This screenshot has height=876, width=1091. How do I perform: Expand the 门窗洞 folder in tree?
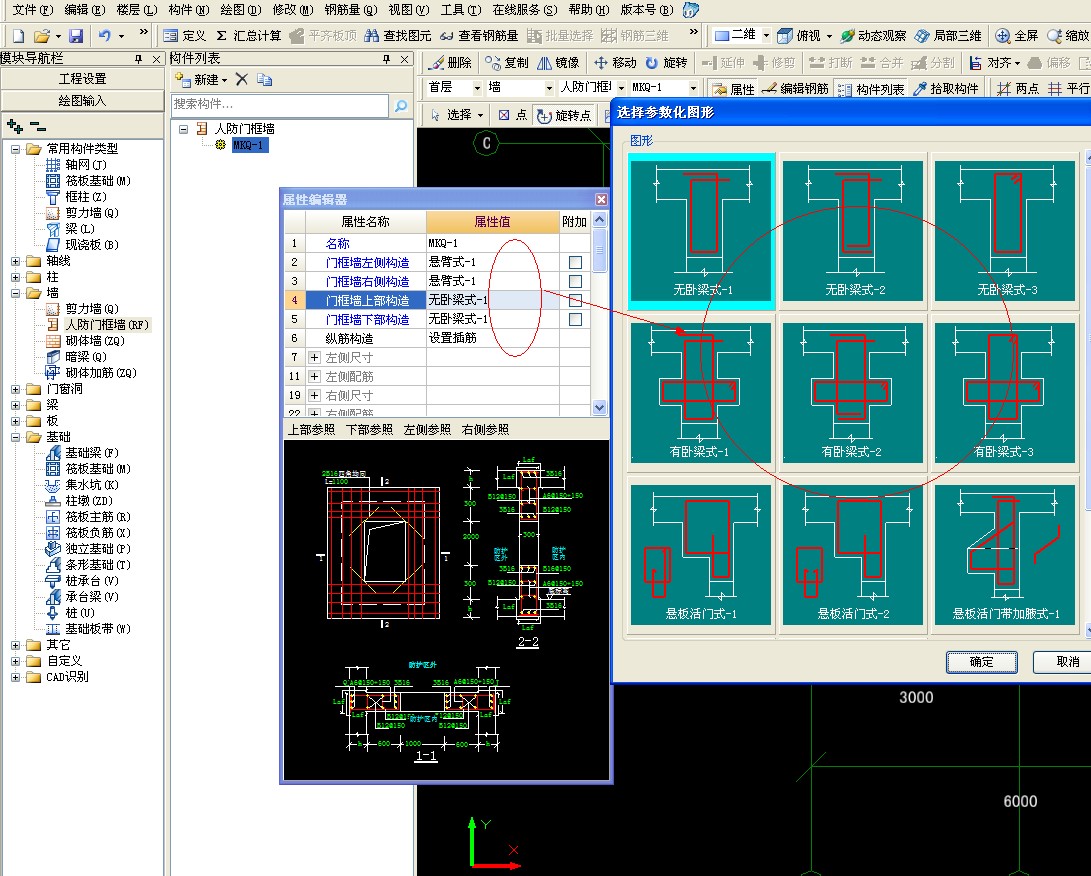[x=15, y=389]
